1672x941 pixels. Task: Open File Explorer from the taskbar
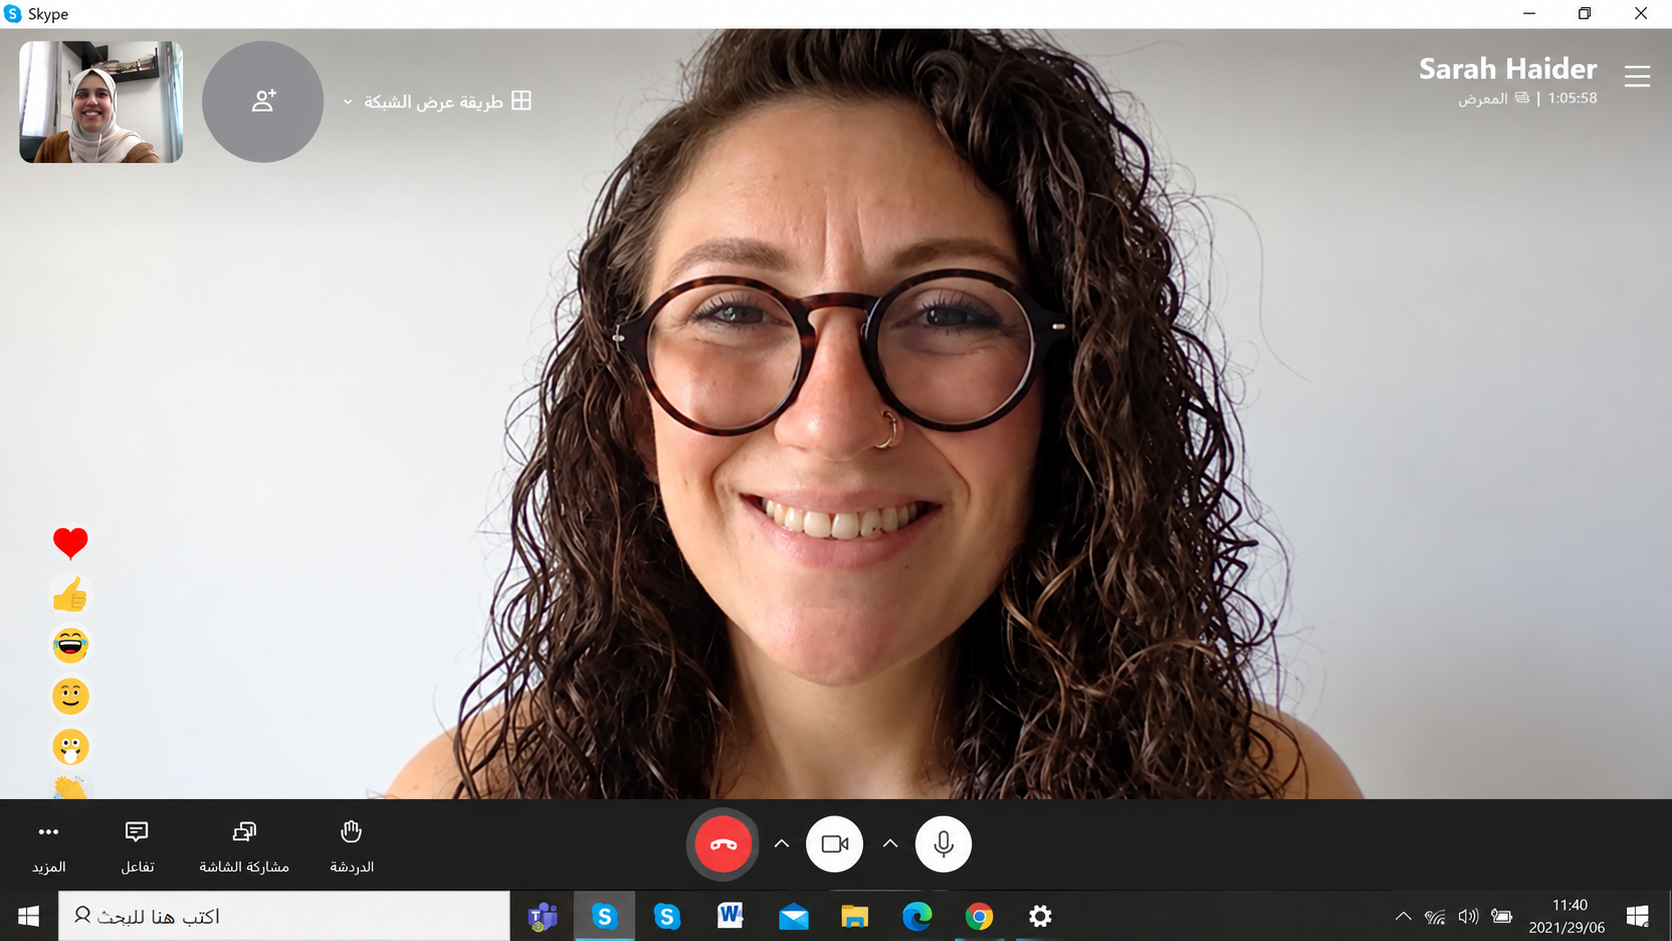(x=855, y=916)
